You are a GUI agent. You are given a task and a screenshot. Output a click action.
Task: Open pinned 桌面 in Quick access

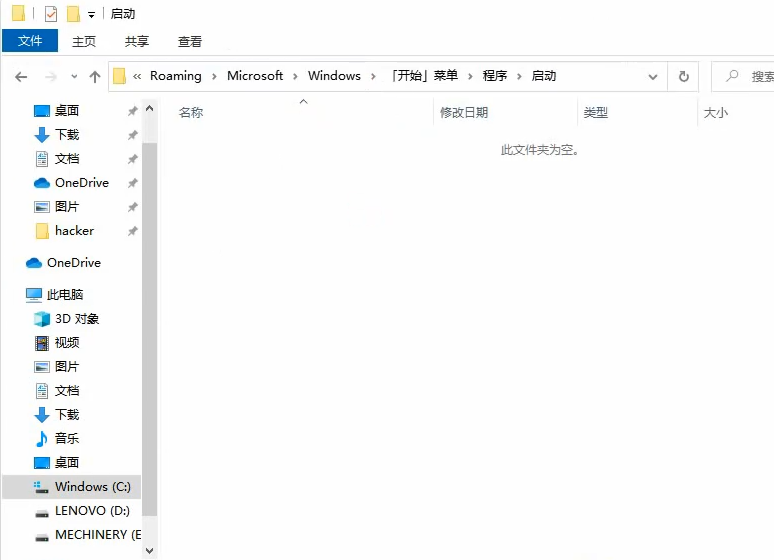coord(67,111)
